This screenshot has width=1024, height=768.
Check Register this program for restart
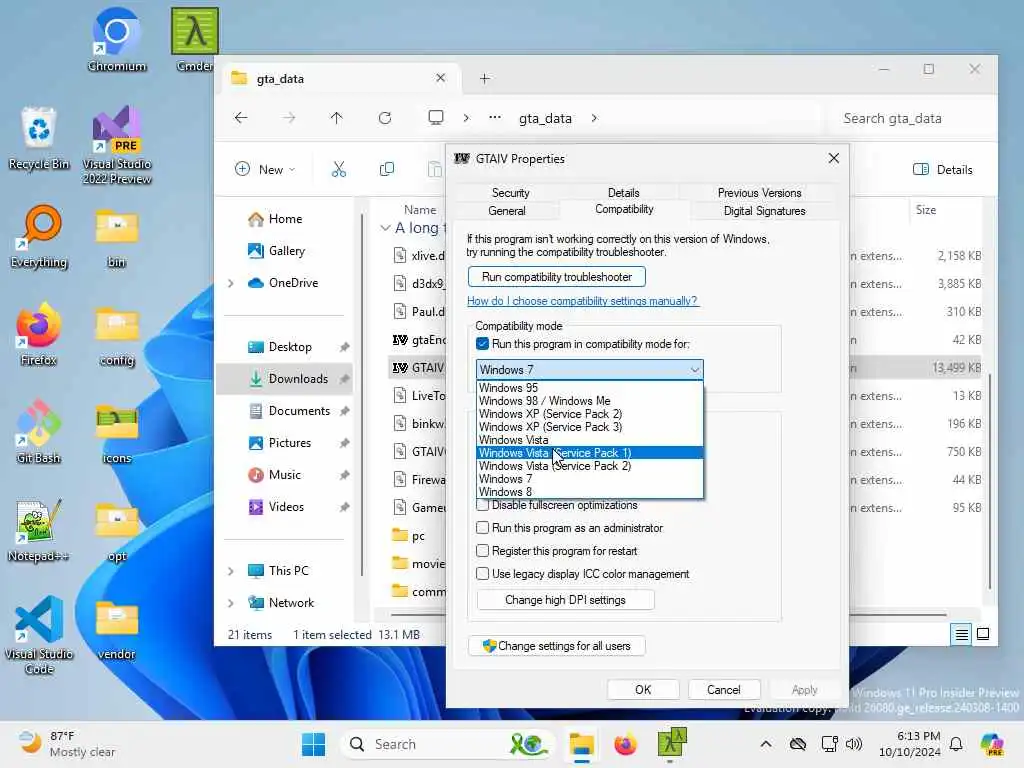pos(482,551)
